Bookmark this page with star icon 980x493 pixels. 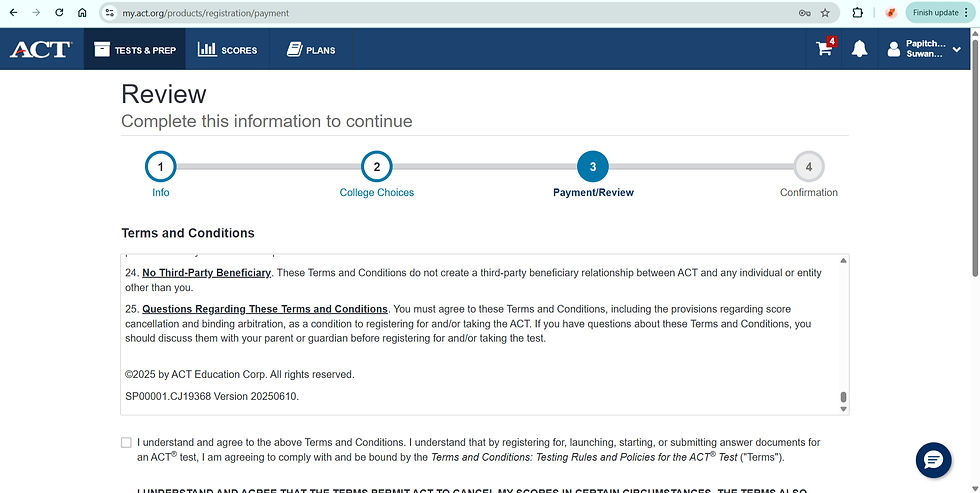825,12
